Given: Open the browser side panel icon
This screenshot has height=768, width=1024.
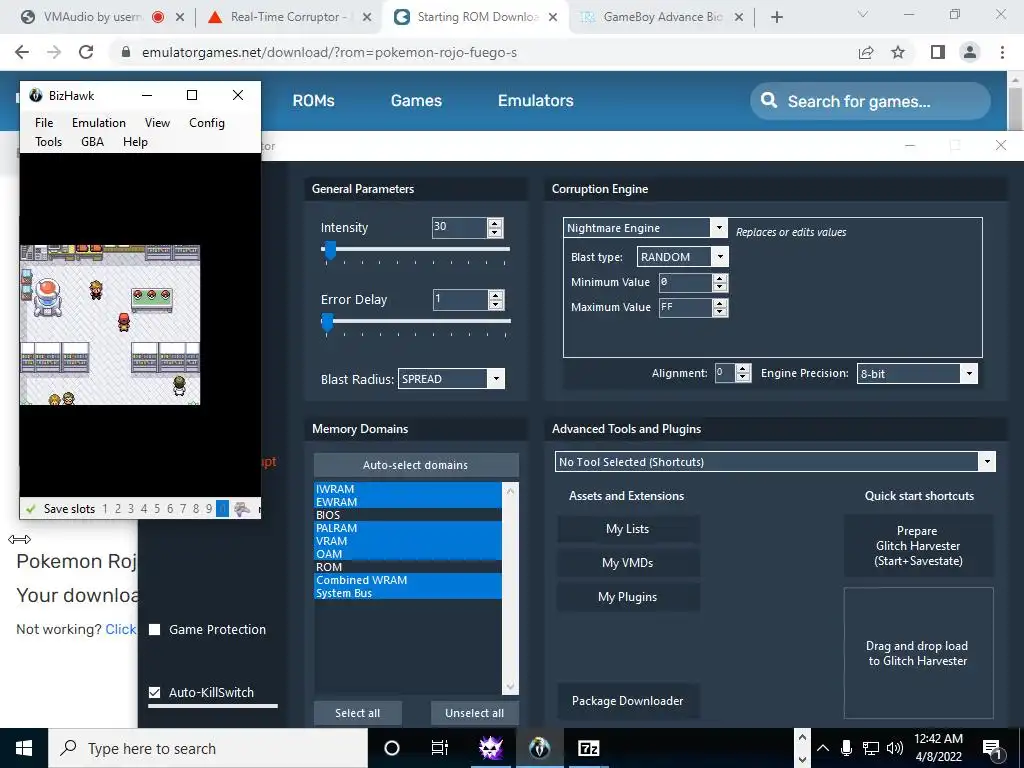Looking at the screenshot, I should (938, 52).
